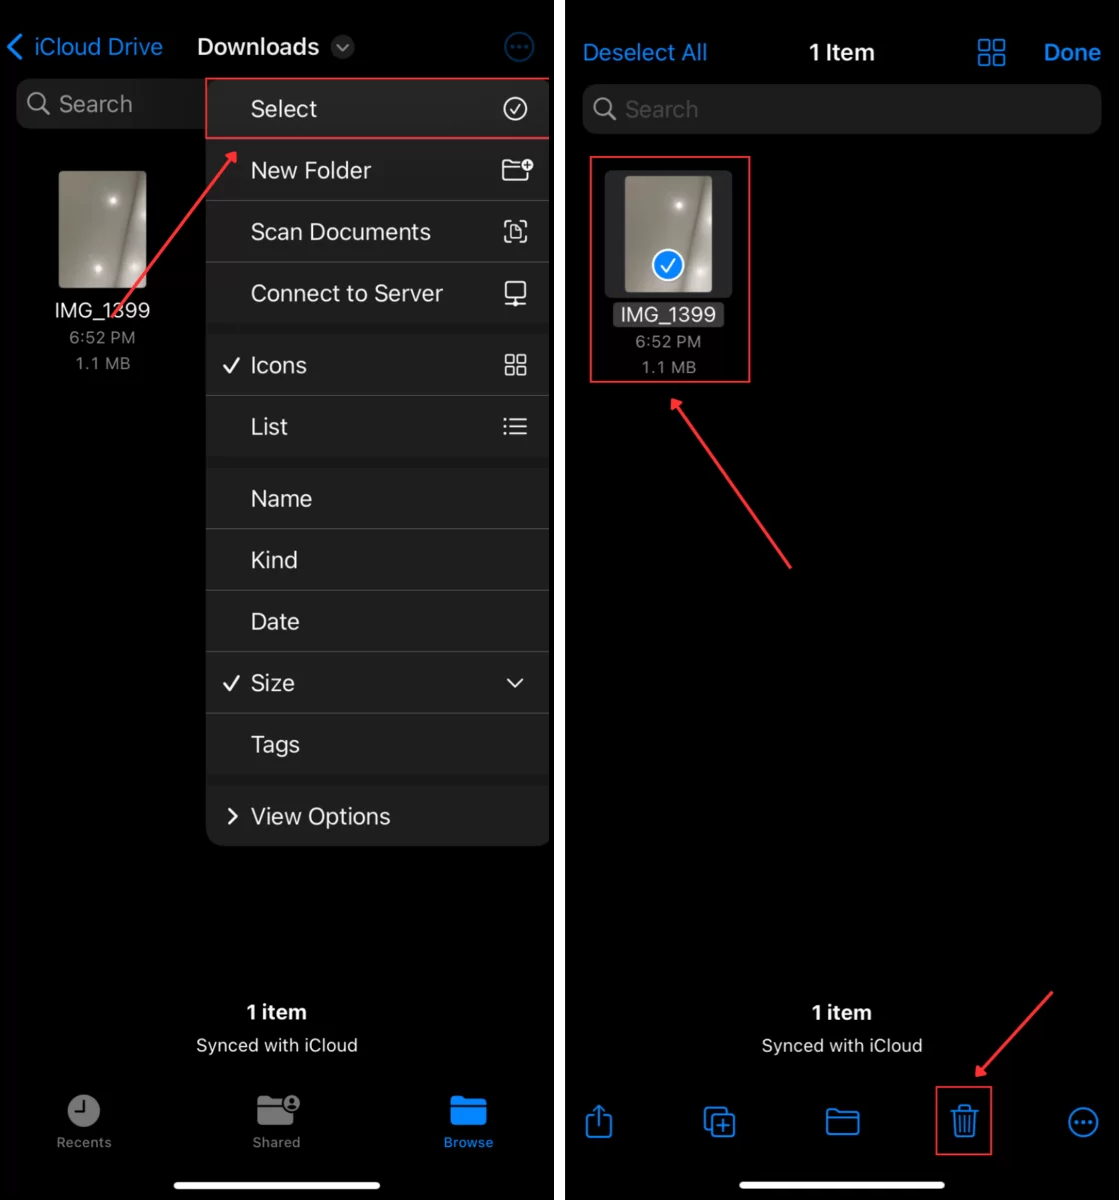The image size is (1119, 1200).
Task: Tap the new folder plus icon
Action: tap(517, 170)
